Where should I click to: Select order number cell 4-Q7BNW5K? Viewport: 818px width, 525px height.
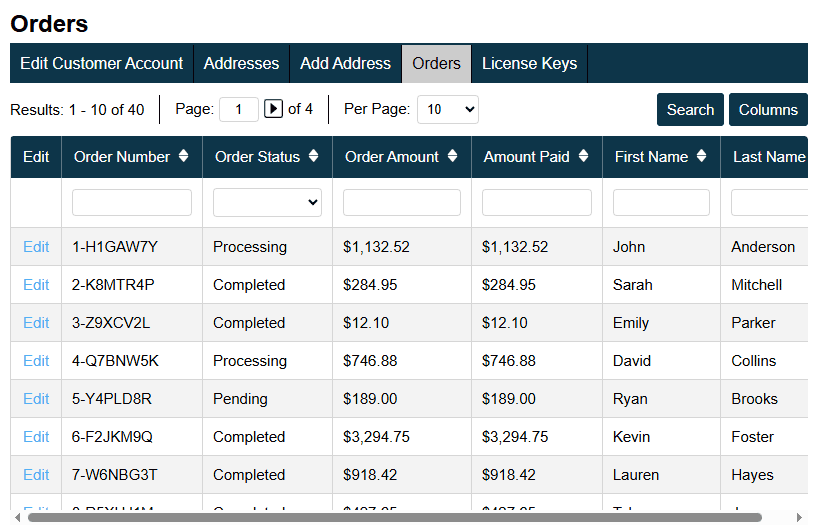pyautogui.click(x=115, y=361)
